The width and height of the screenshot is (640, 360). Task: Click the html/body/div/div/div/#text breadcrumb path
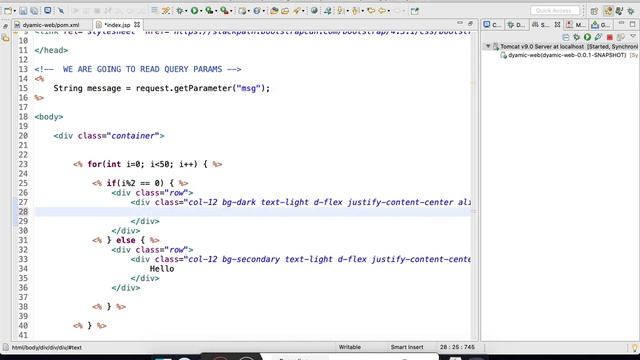(47, 347)
